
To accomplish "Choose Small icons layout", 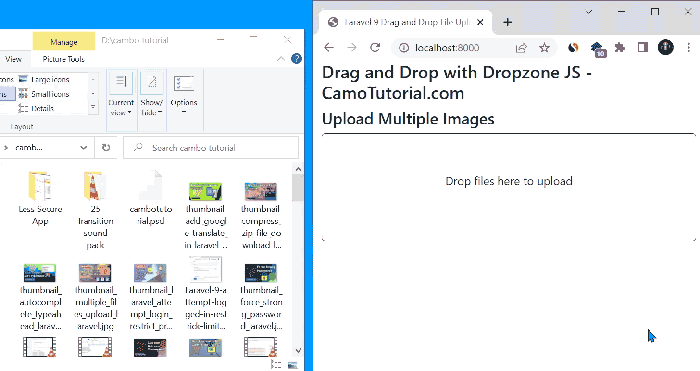I will (44, 94).
